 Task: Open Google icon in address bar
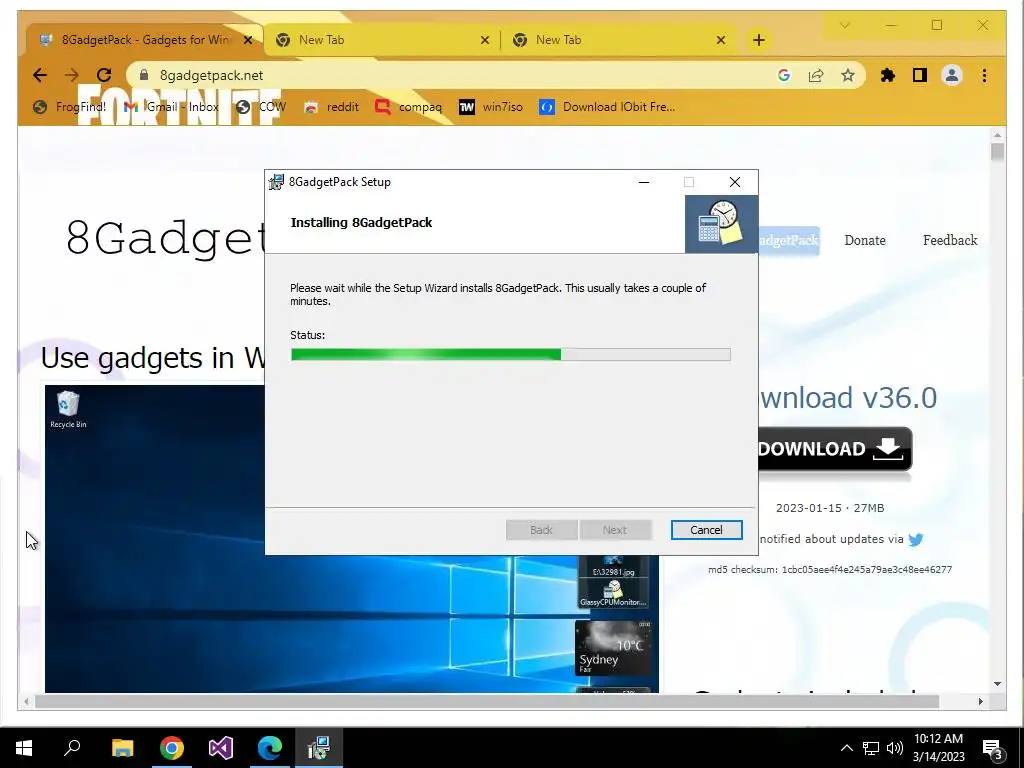784,75
